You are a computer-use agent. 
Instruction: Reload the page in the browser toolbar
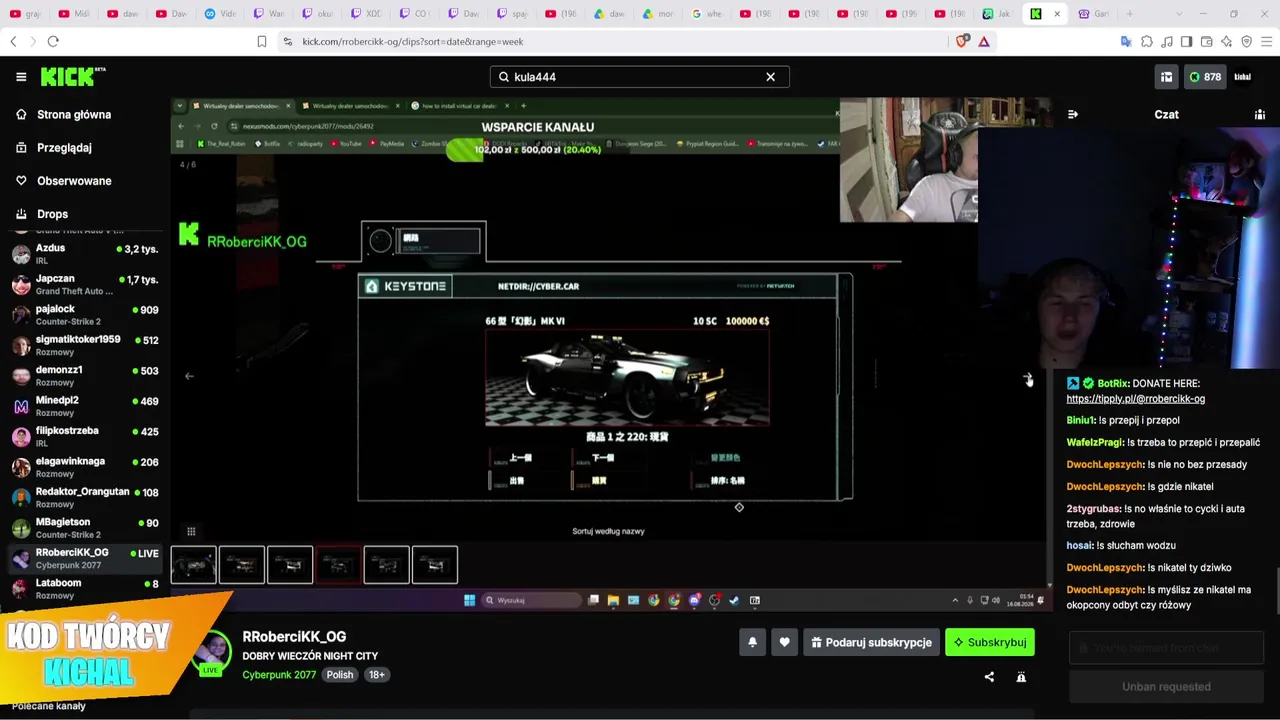pyautogui.click(x=53, y=41)
